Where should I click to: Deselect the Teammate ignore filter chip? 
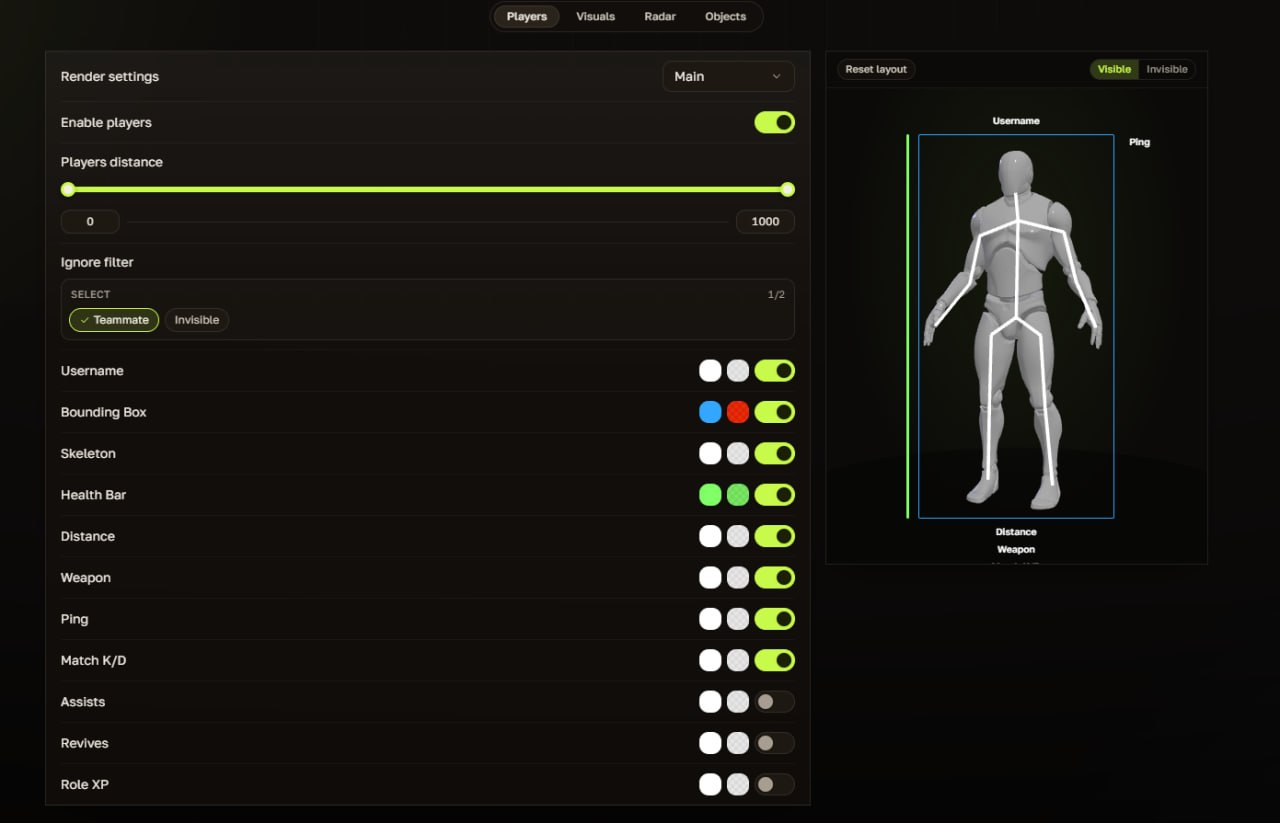(114, 320)
